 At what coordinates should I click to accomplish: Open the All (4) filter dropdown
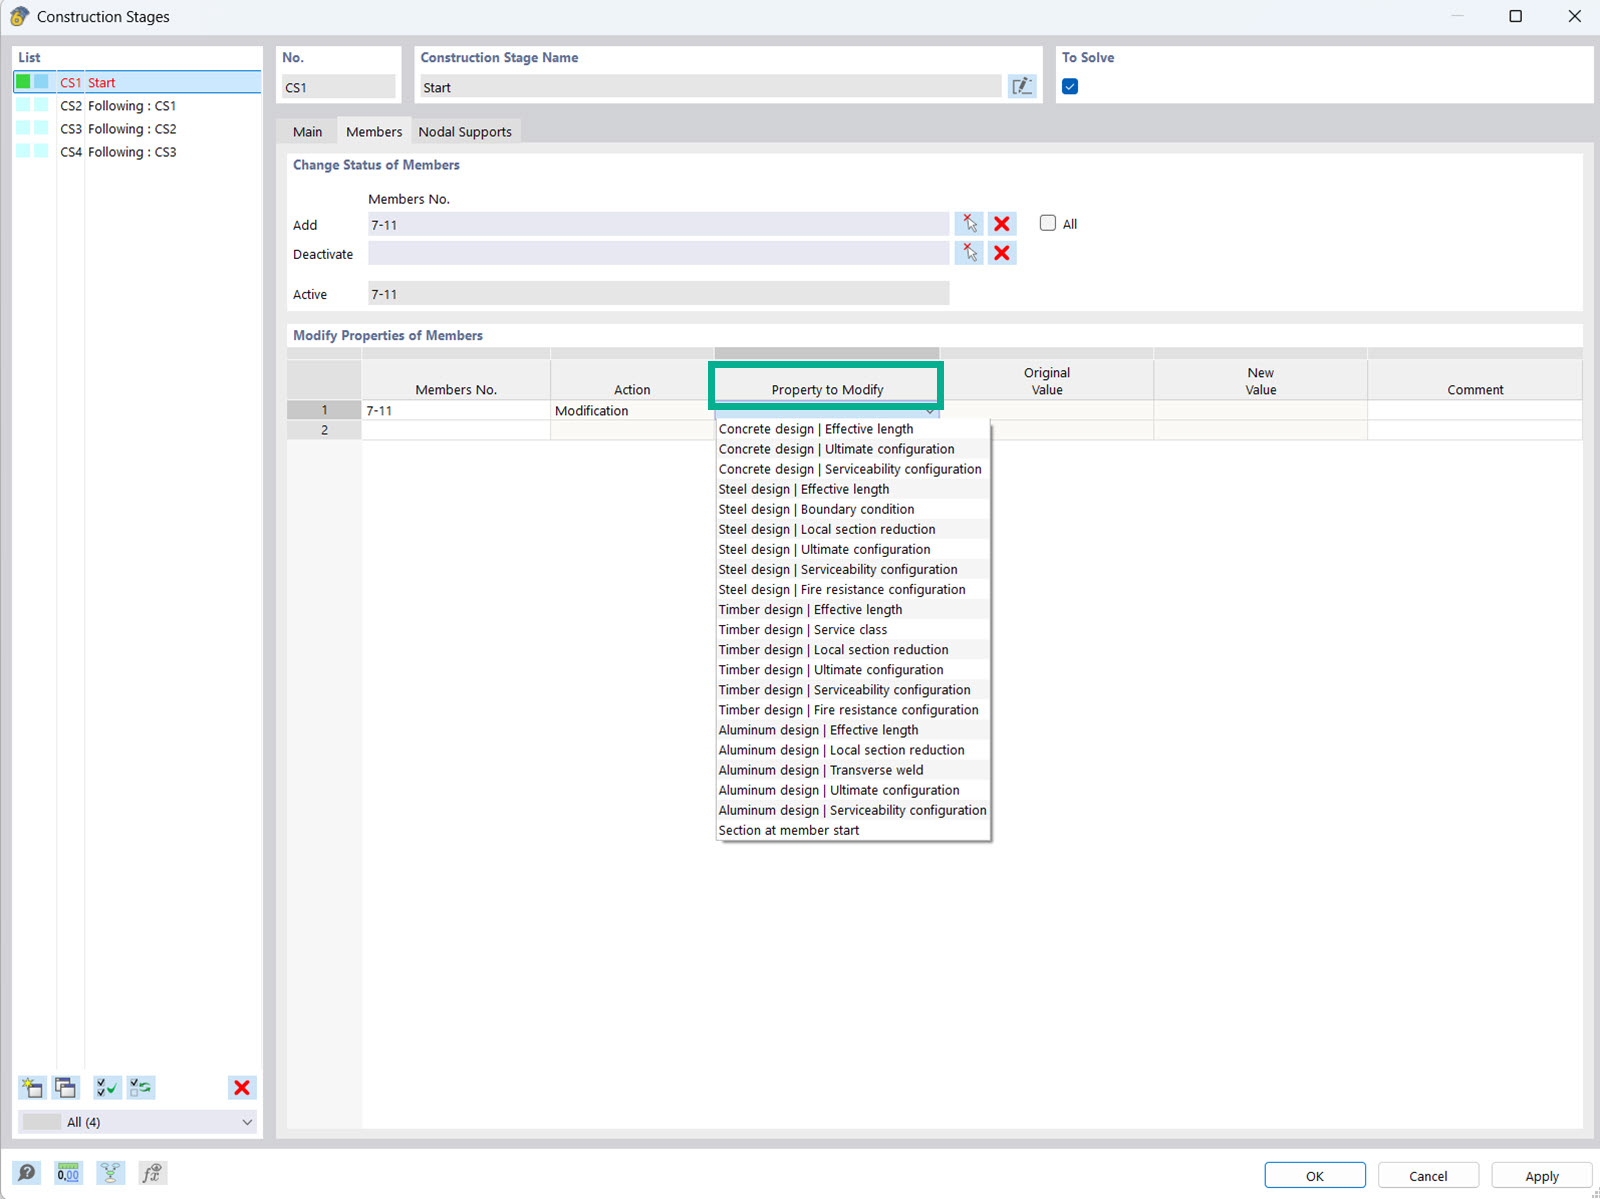pos(137,1121)
